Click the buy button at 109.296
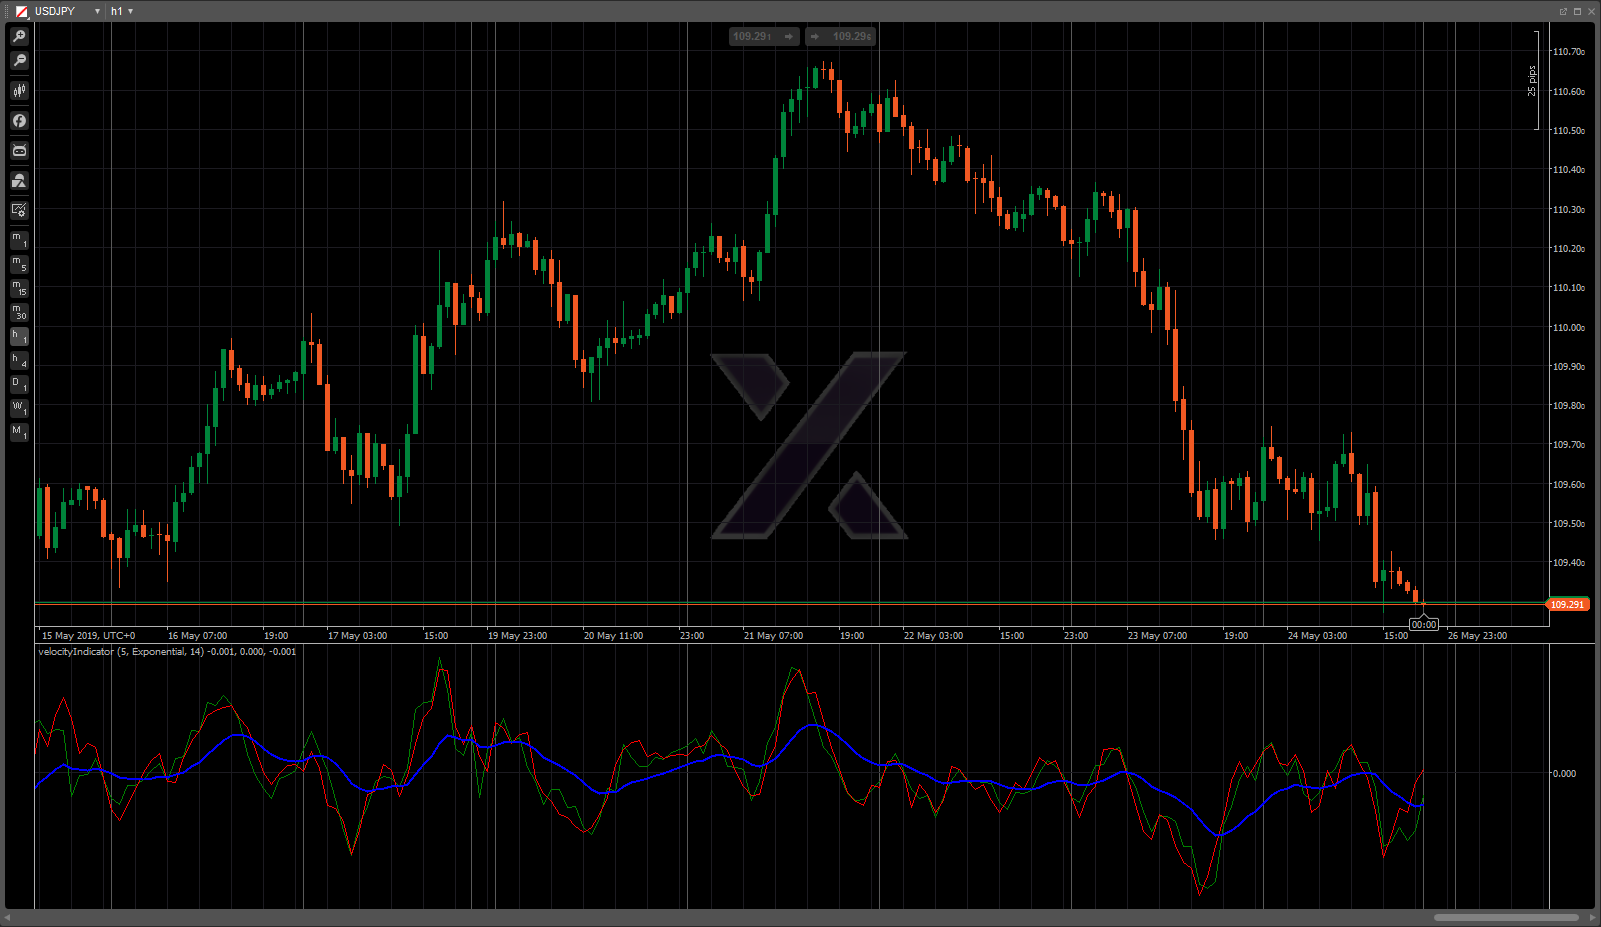1601x927 pixels. point(841,37)
